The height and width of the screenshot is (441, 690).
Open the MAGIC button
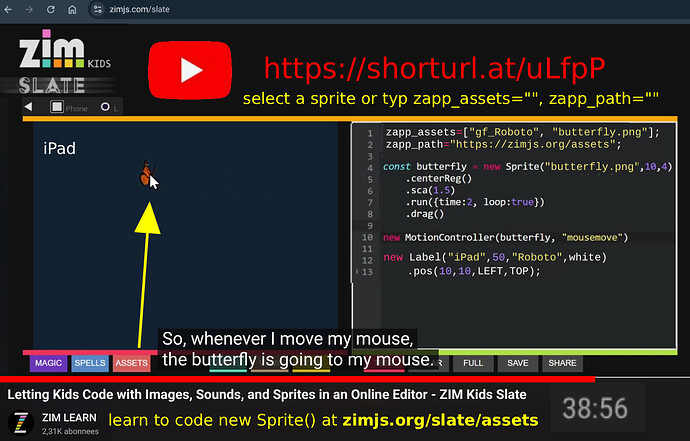(48, 363)
